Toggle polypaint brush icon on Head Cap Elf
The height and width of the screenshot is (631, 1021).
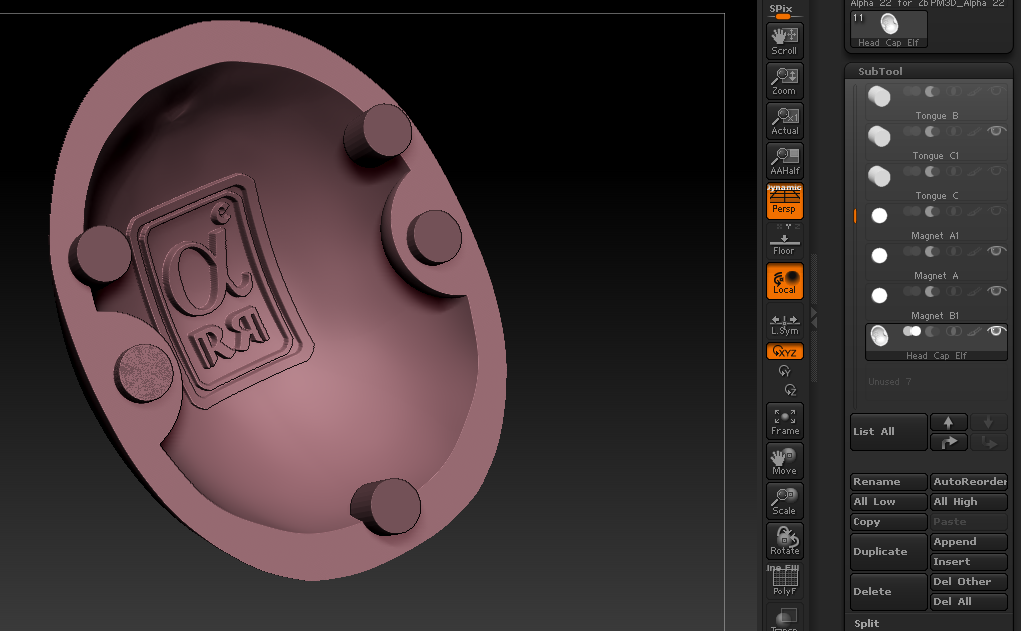pos(974,331)
